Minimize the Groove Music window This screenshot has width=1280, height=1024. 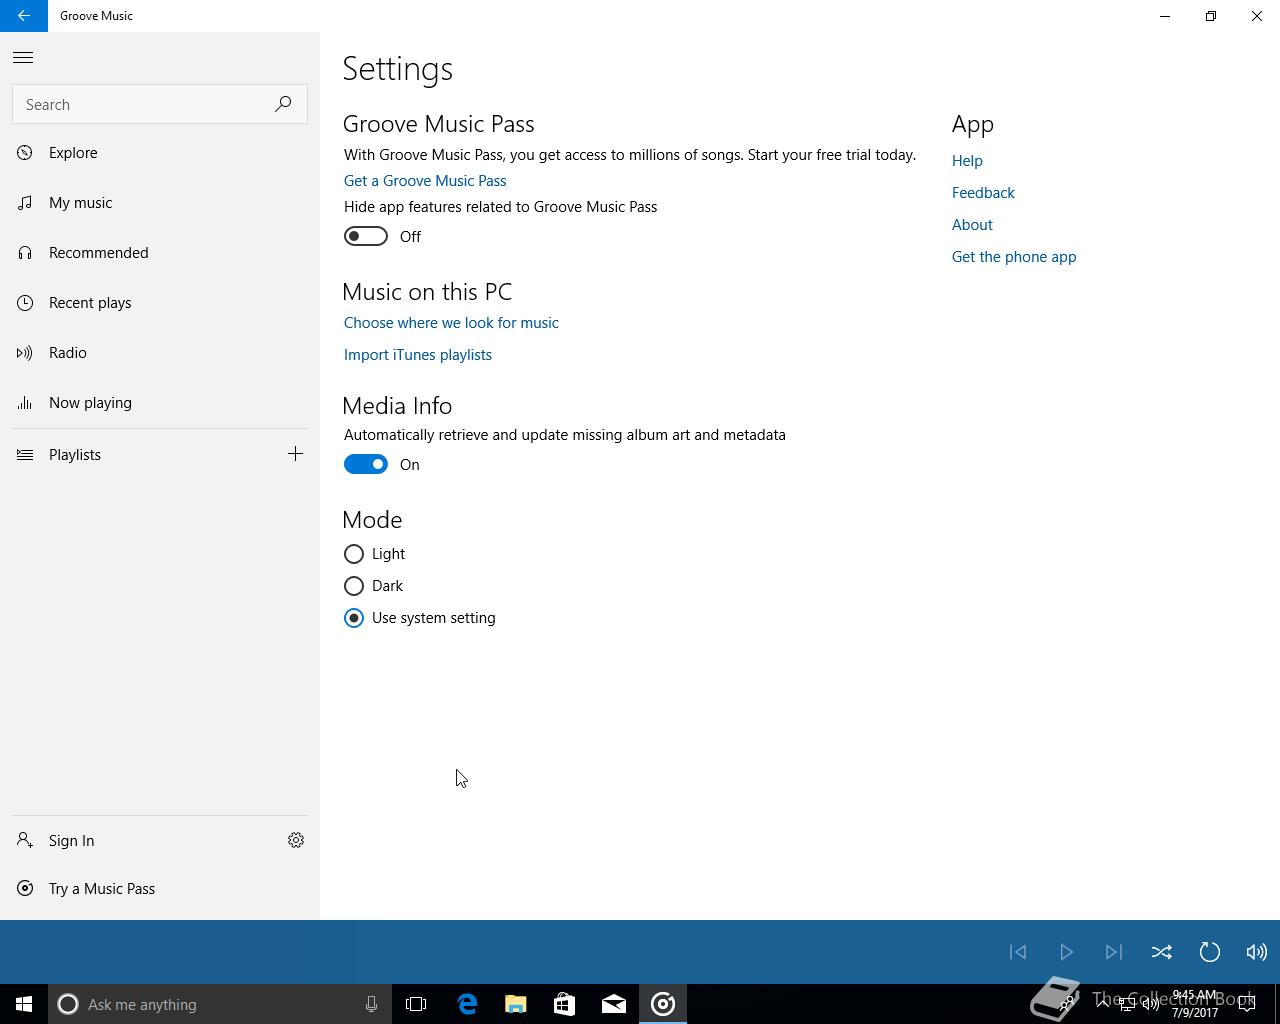1165,16
